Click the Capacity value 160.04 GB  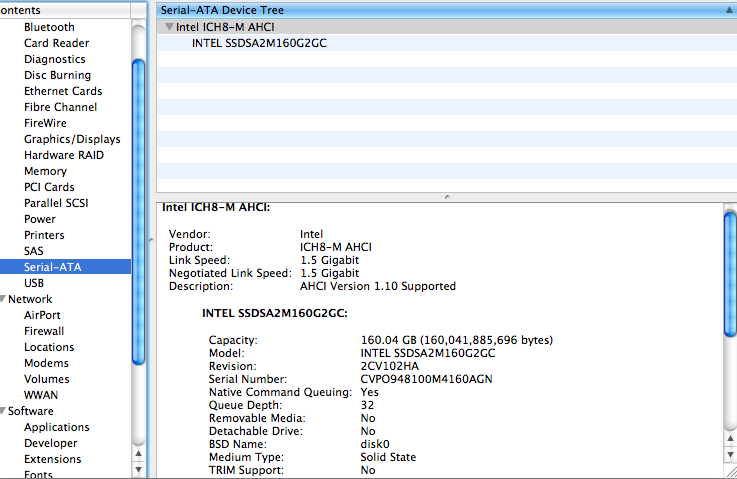tap(456, 340)
